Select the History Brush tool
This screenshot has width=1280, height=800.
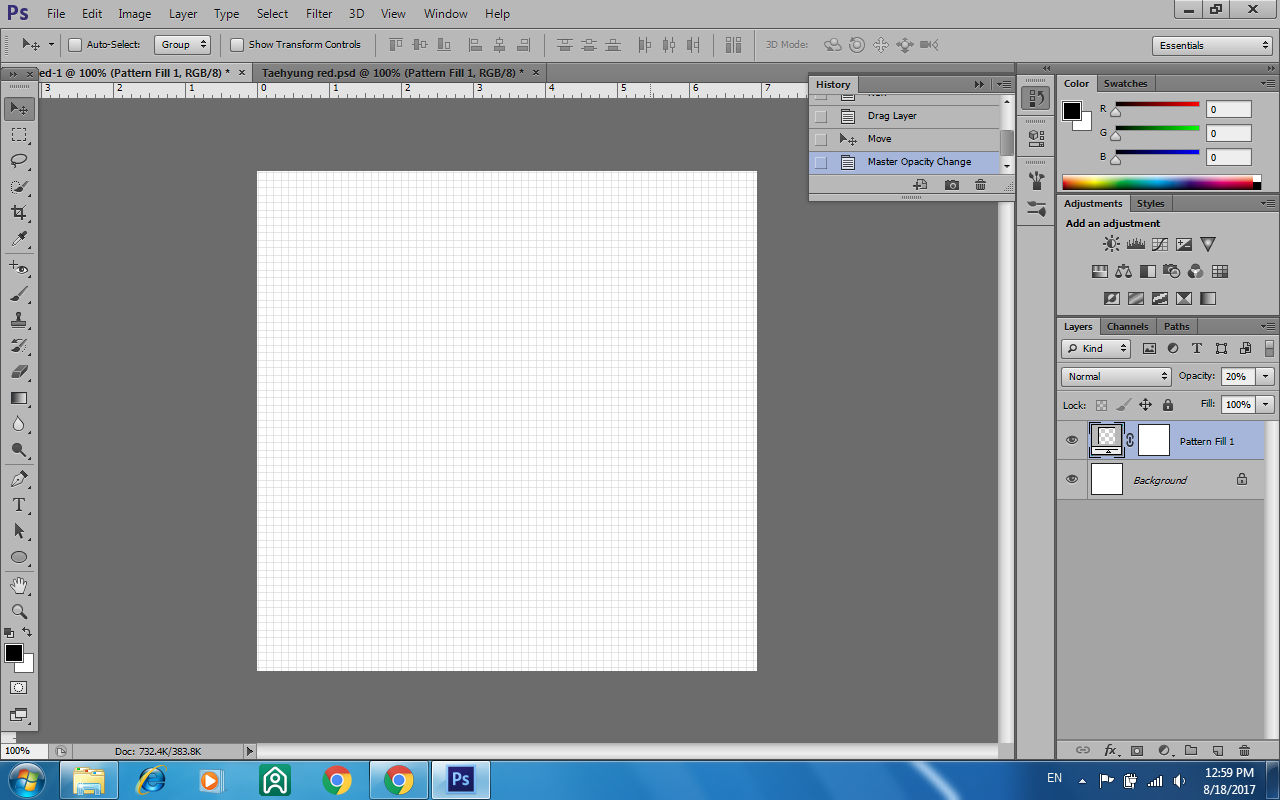(19, 346)
